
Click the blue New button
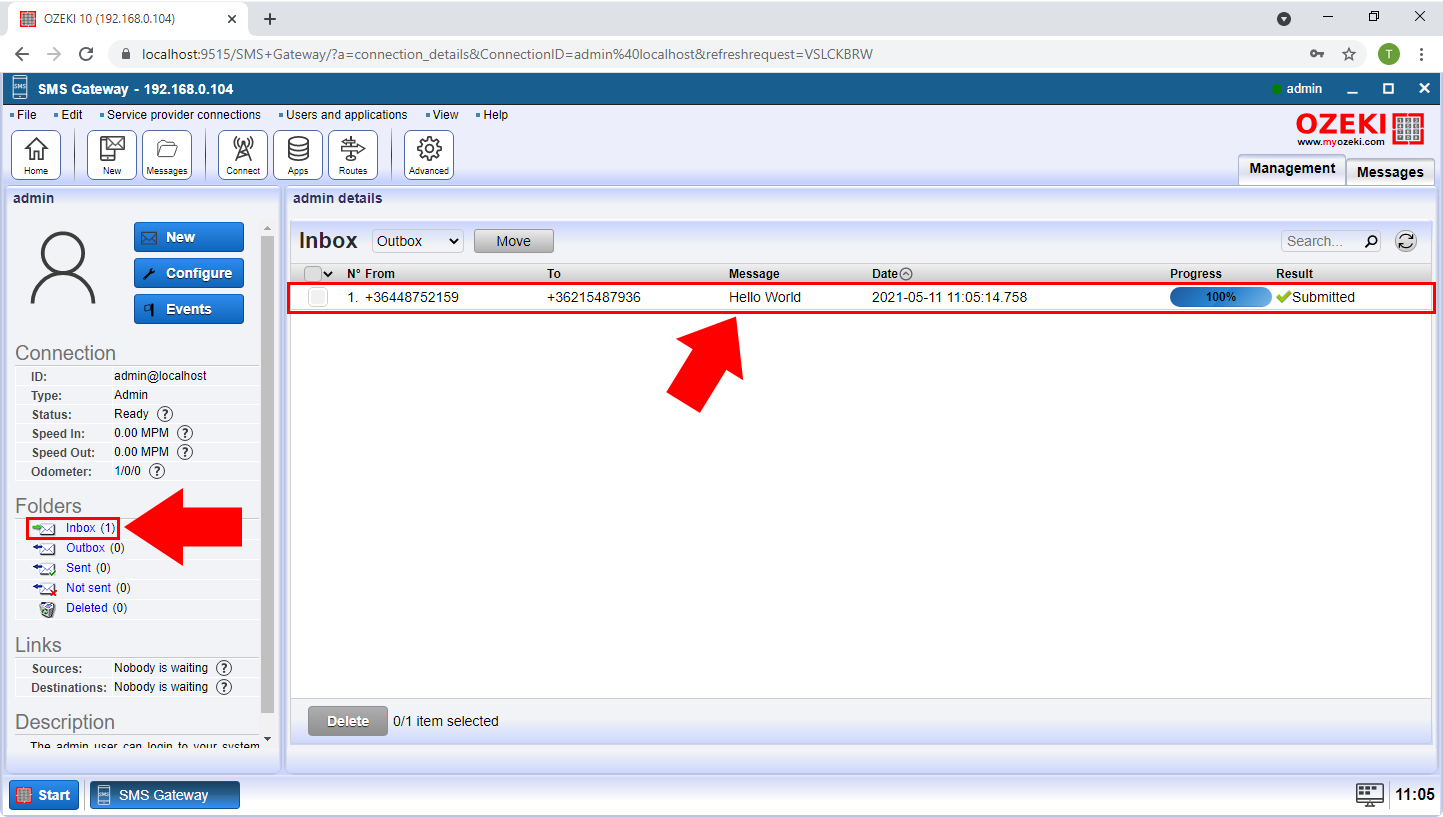[189, 237]
